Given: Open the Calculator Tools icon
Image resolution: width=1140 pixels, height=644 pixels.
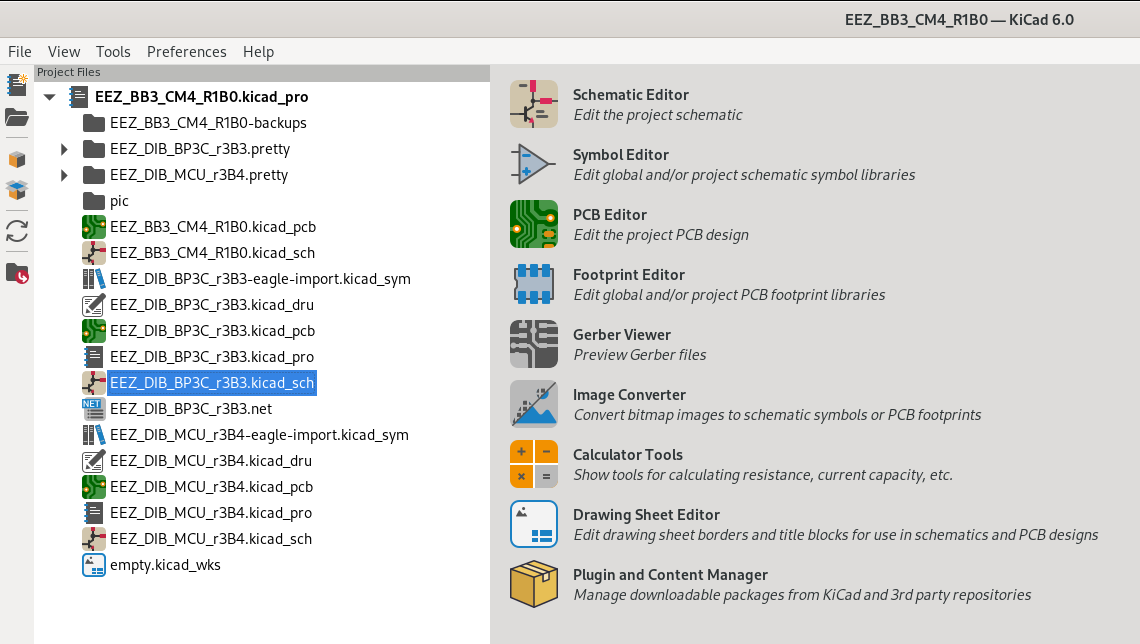Looking at the screenshot, I should [x=533, y=464].
